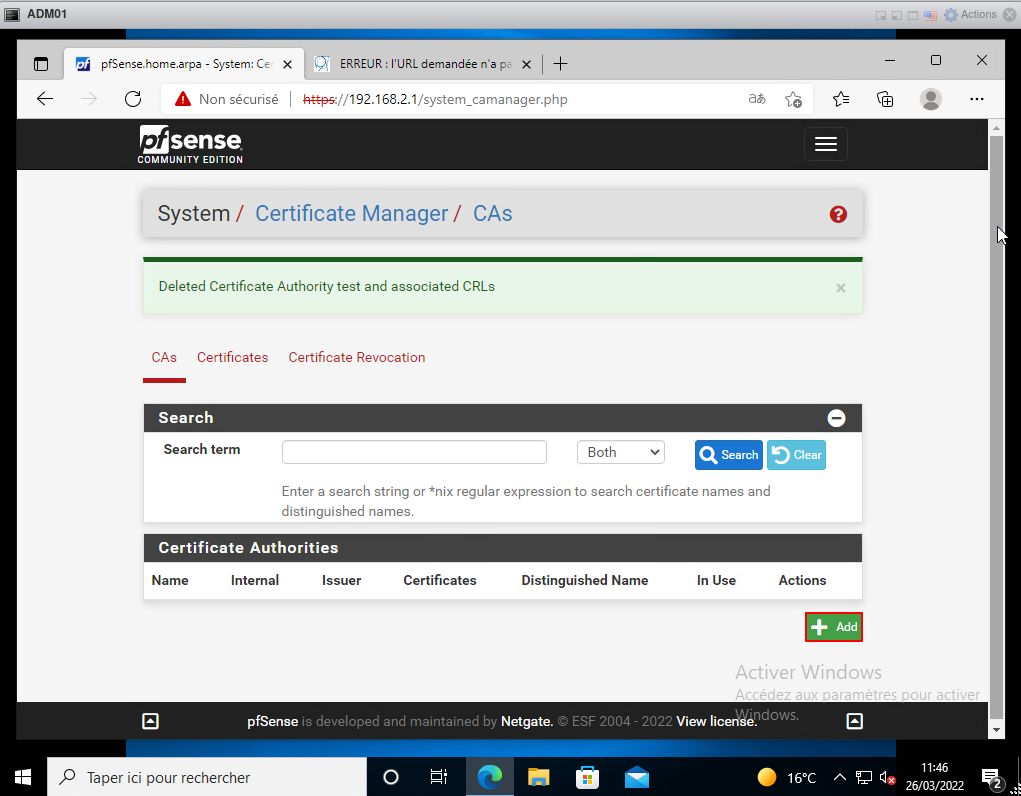1021x796 pixels.
Task: Click the pfSense Community Edition logo
Action: pyautogui.click(x=190, y=145)
